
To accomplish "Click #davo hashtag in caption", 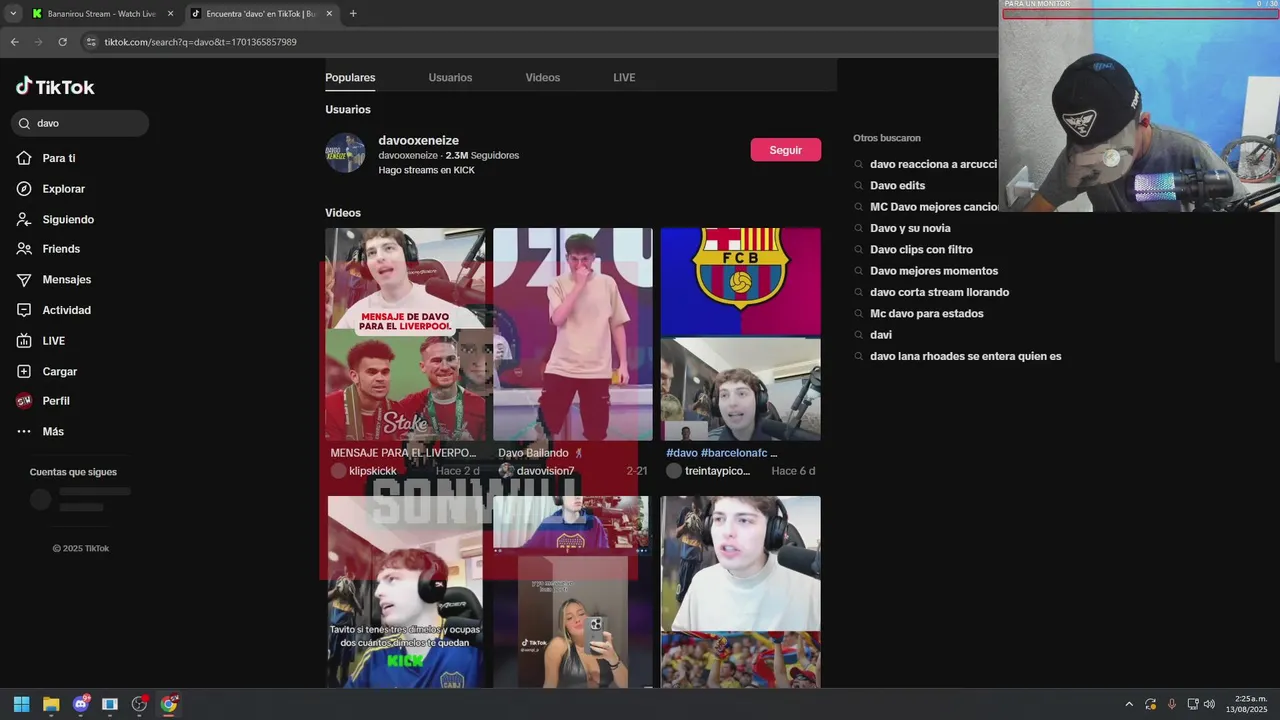I will pyautogui.click(x=682, y=453).
